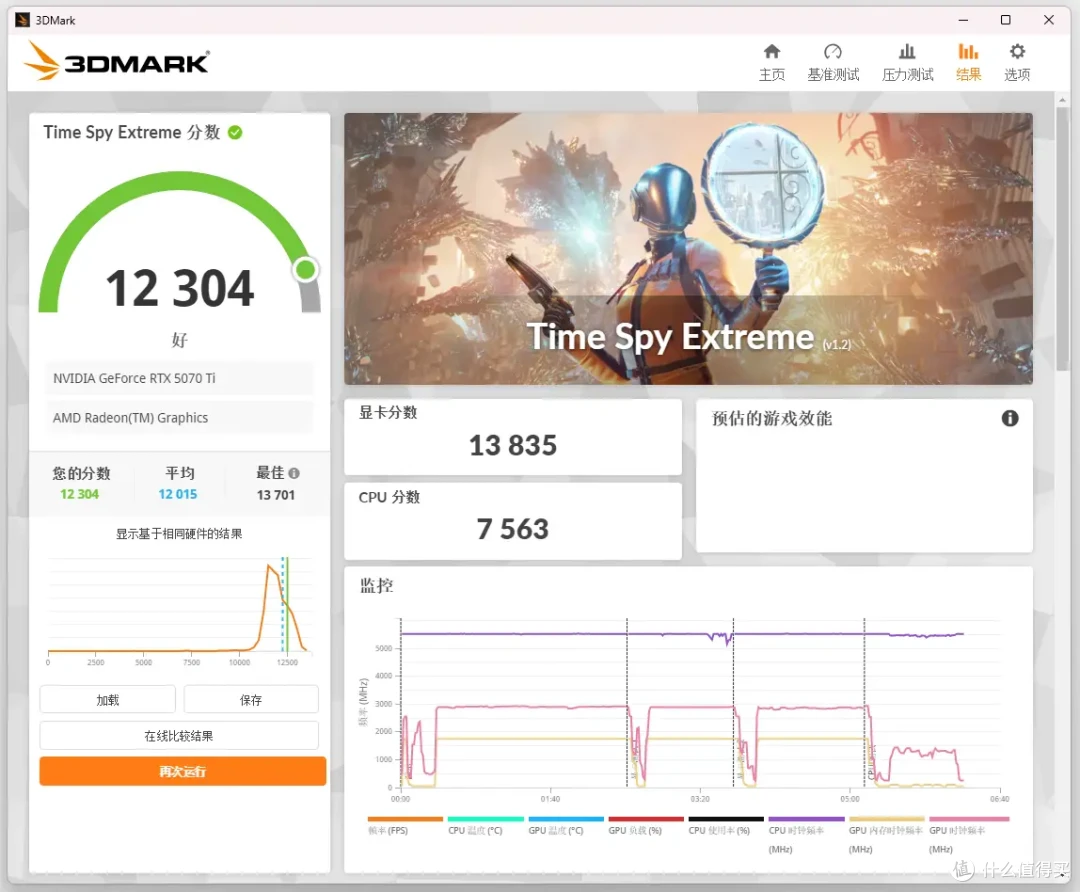Click the Time Spy Extreme 分数 heading

pos(132,132)
